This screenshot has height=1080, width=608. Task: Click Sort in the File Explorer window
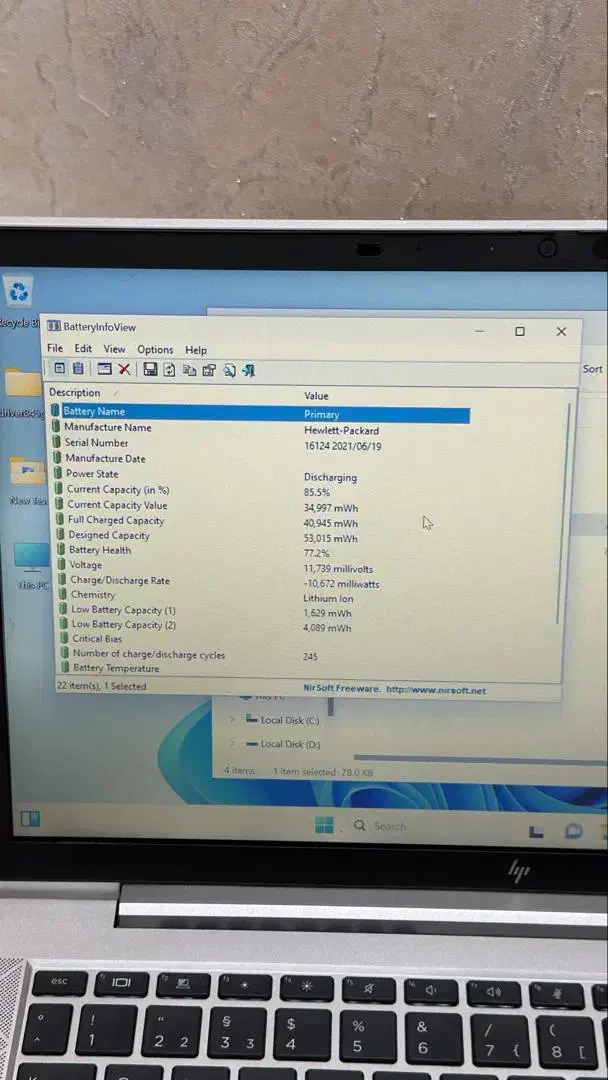coord(592,369)
